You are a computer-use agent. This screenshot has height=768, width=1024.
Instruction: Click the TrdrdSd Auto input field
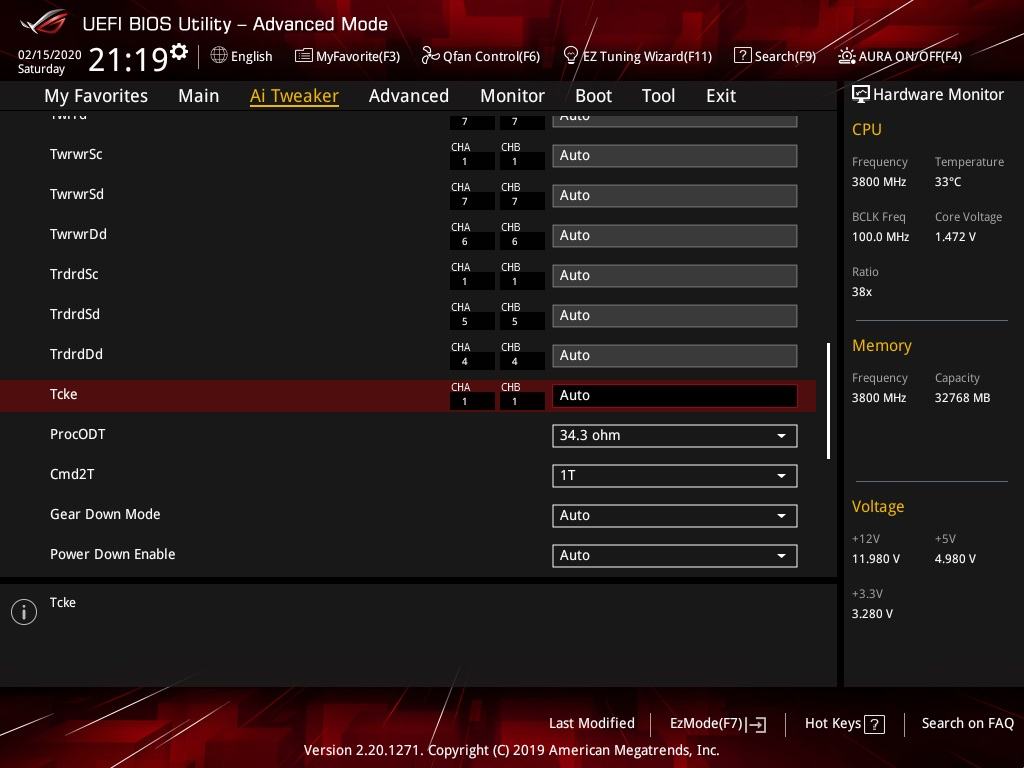pyautogui.click(x=675, y=315)
